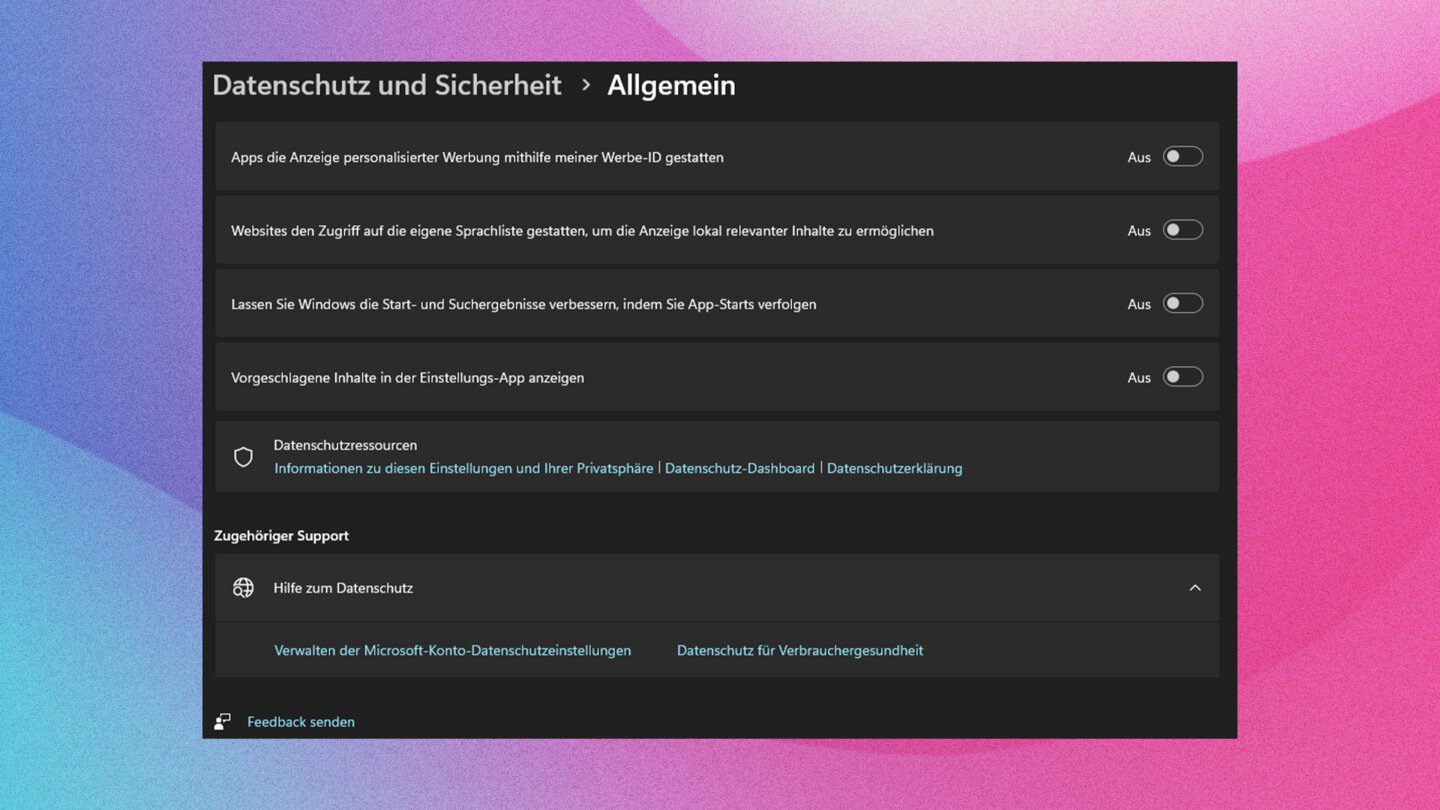Open Datenschutz für Verbrauchergesundheit link
This screenshot has width=1440, height=810.
coord(799,650)
